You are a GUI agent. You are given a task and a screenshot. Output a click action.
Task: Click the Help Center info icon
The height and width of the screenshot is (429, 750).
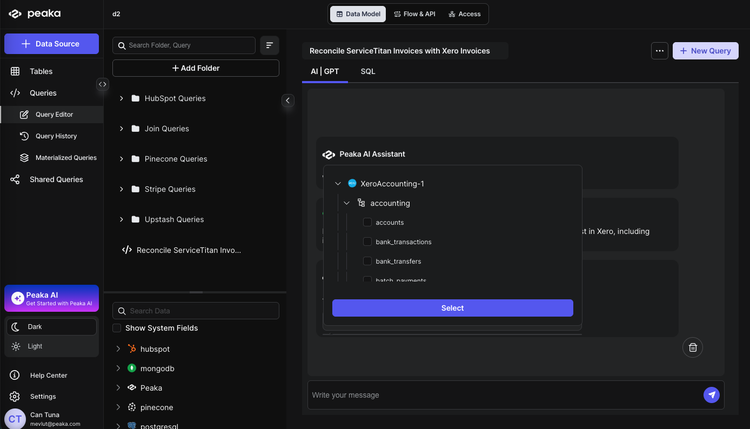(15, 375)
